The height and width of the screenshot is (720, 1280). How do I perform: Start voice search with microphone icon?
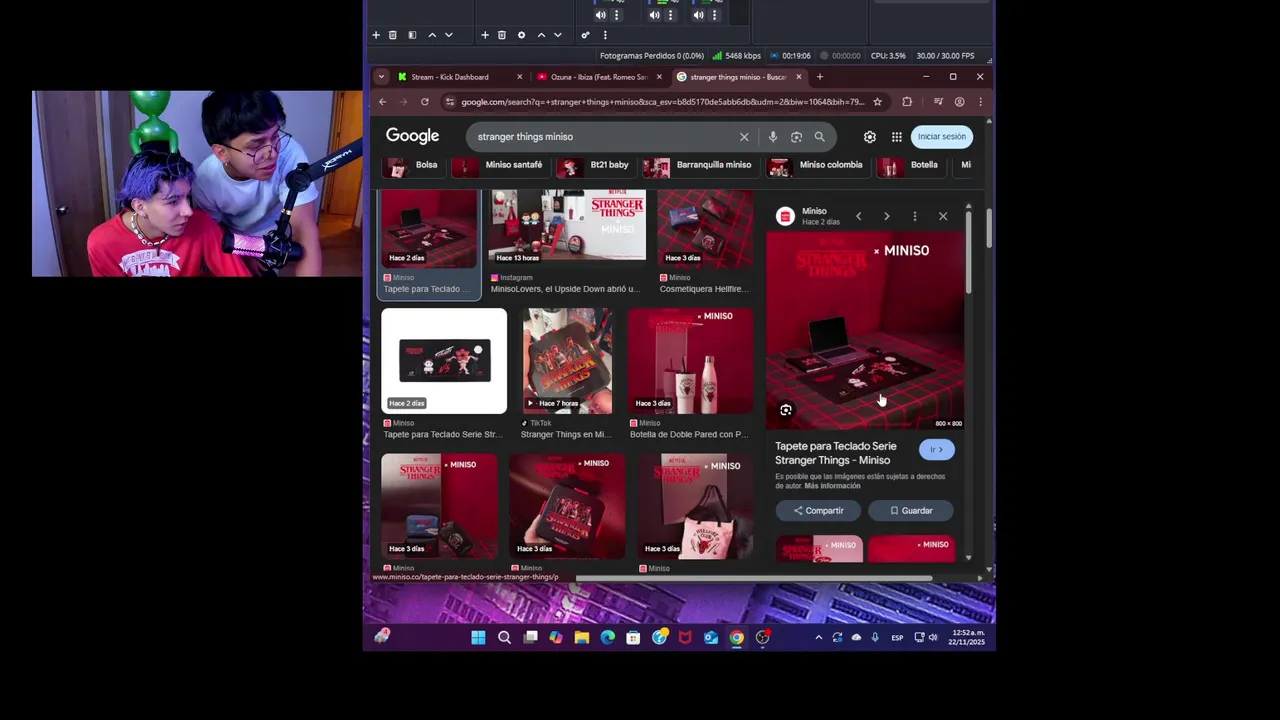(x=772, y=137)
